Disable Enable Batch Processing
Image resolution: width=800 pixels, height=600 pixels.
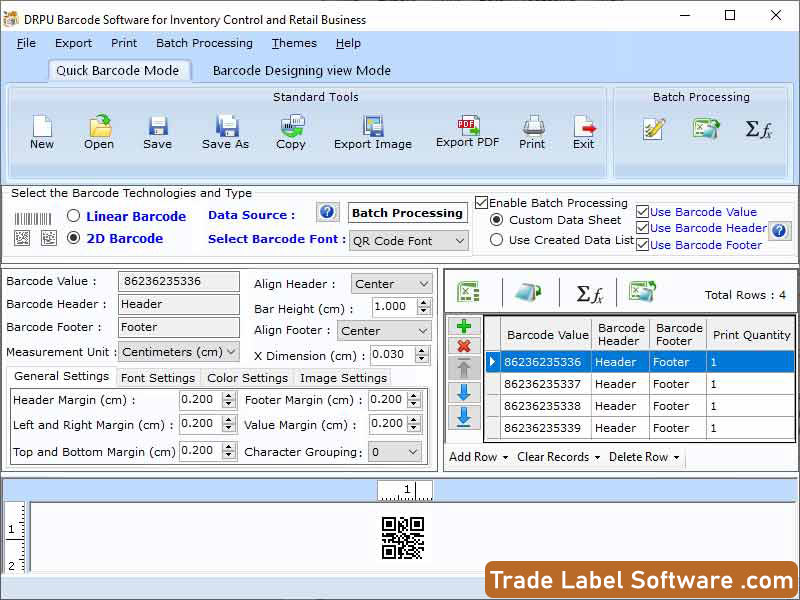point(482,202)
